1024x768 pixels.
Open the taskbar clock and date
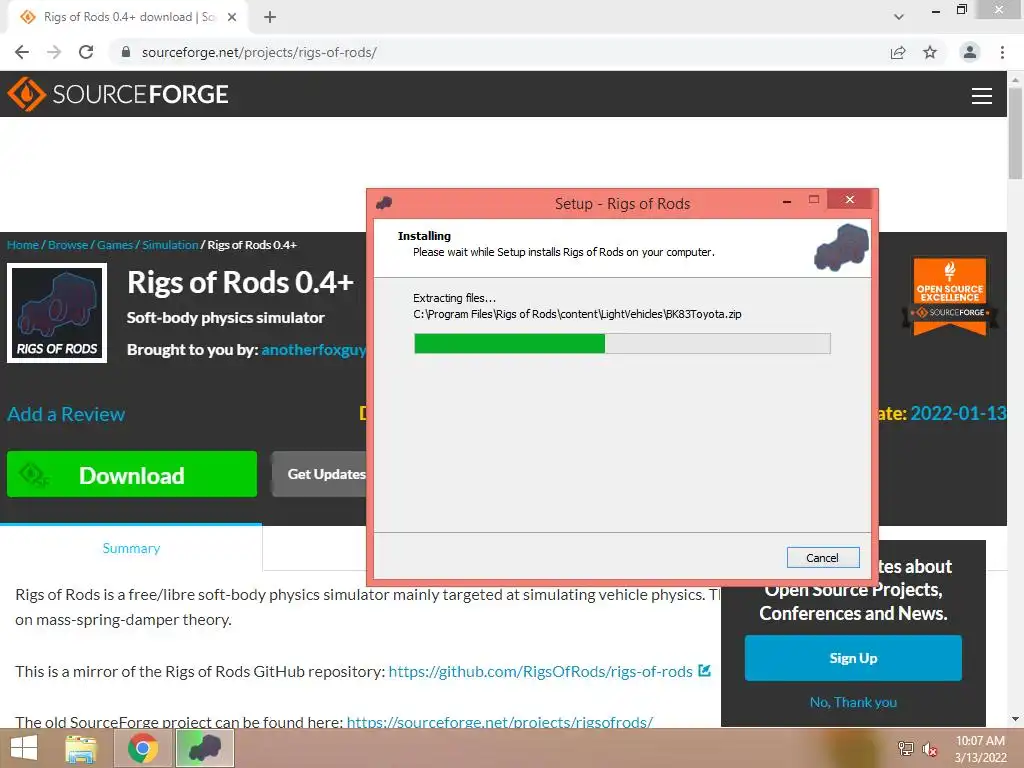(x=980, y=749)
